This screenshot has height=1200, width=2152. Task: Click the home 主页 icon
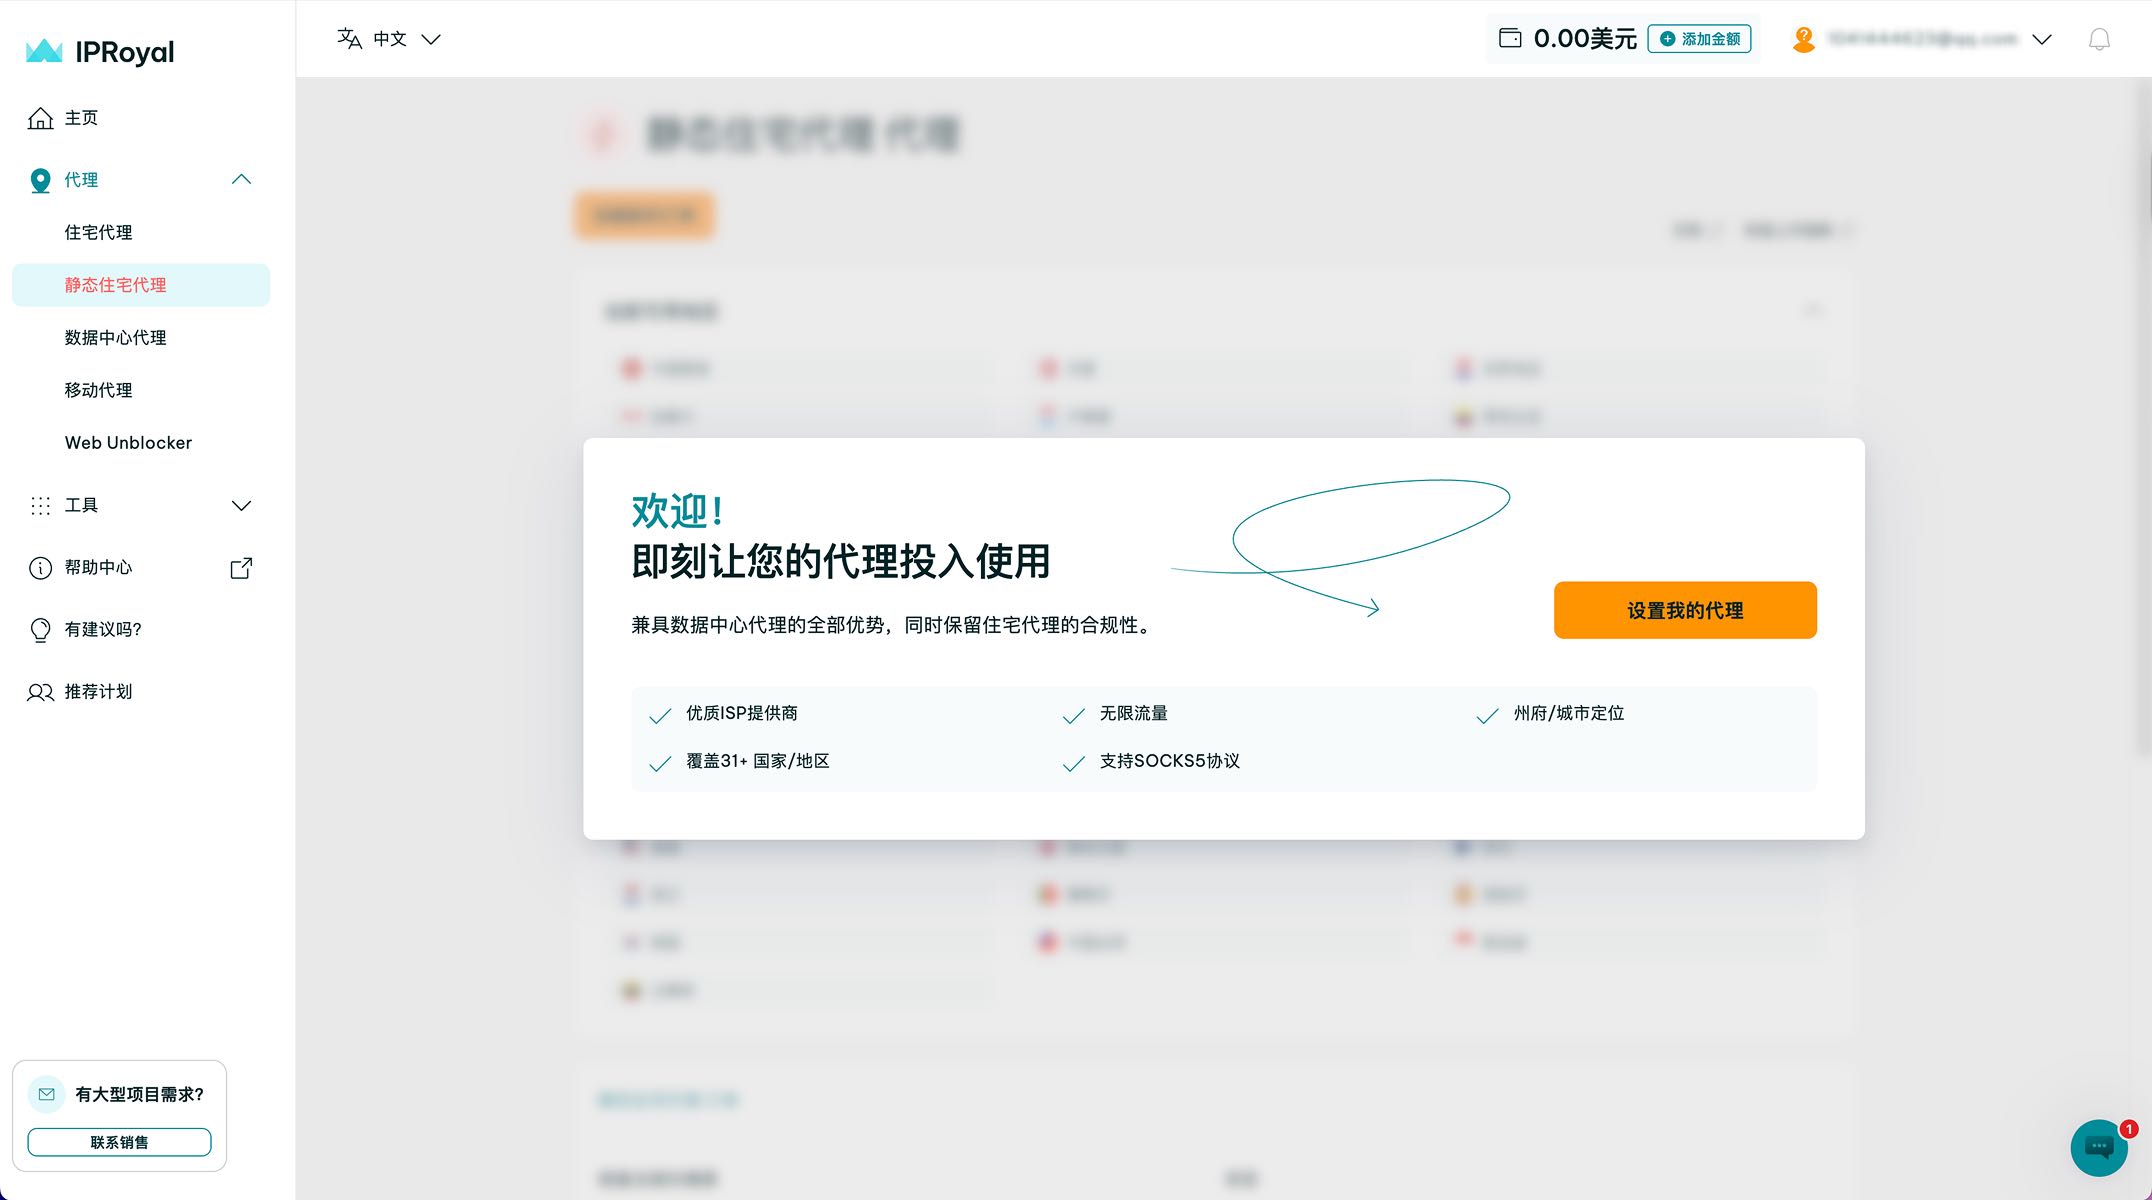40,118
